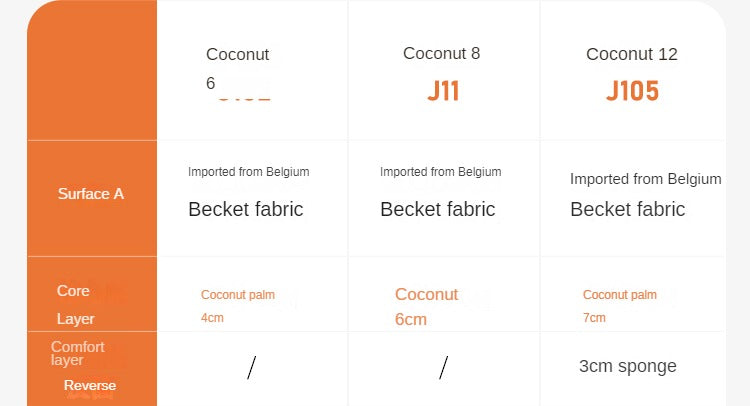Click the orange Coconut 6cm text
The image size is (750, 406).
point(426,306)
